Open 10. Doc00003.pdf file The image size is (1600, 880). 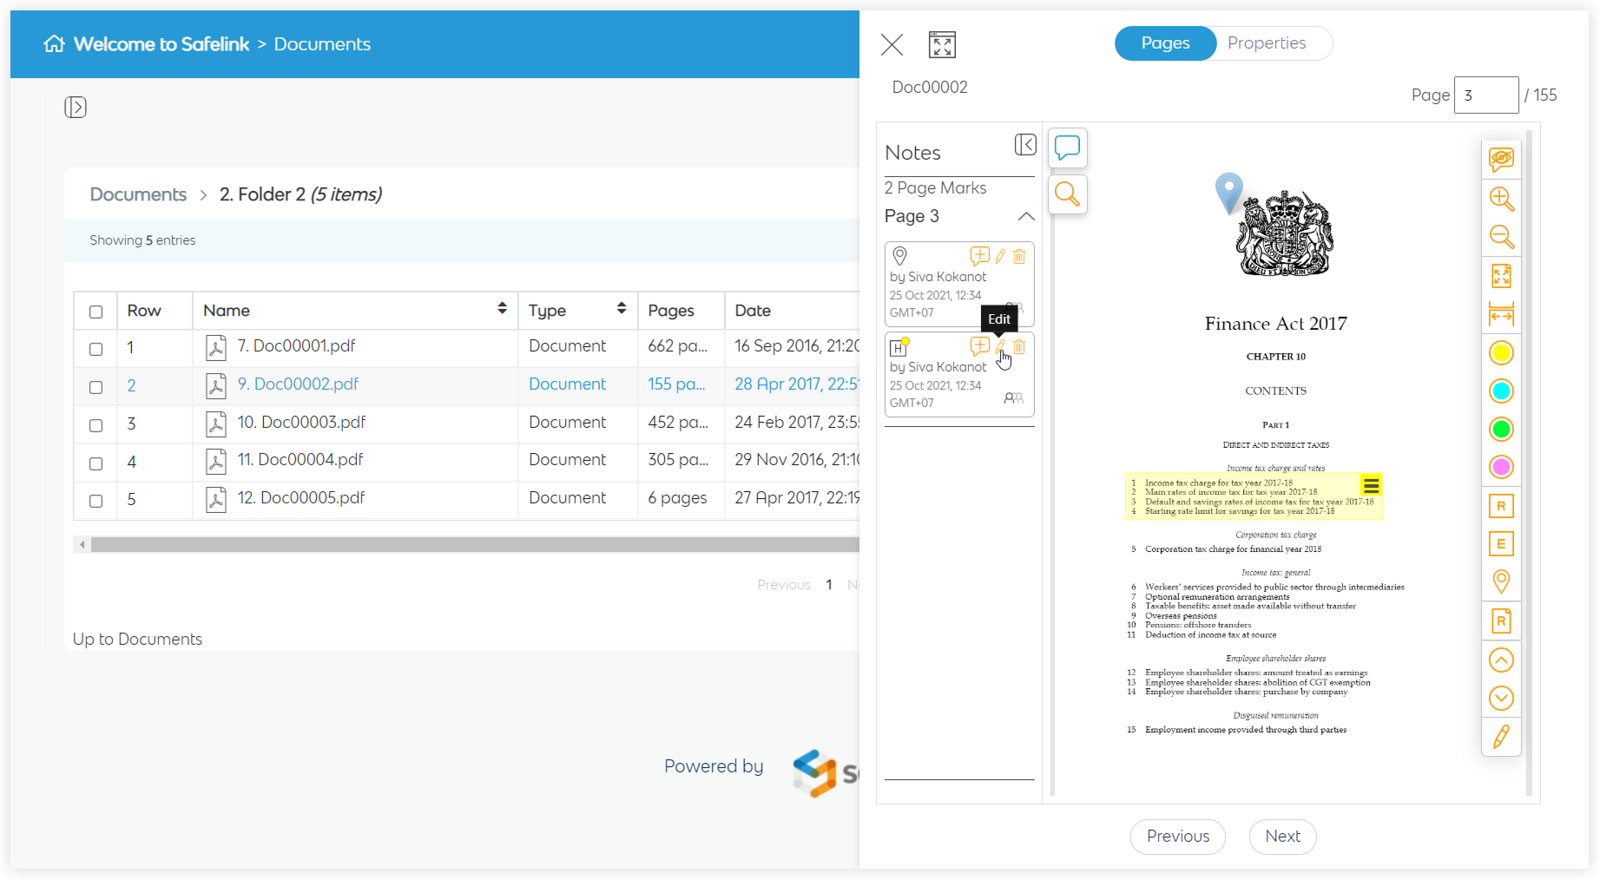tap(301, 422)
